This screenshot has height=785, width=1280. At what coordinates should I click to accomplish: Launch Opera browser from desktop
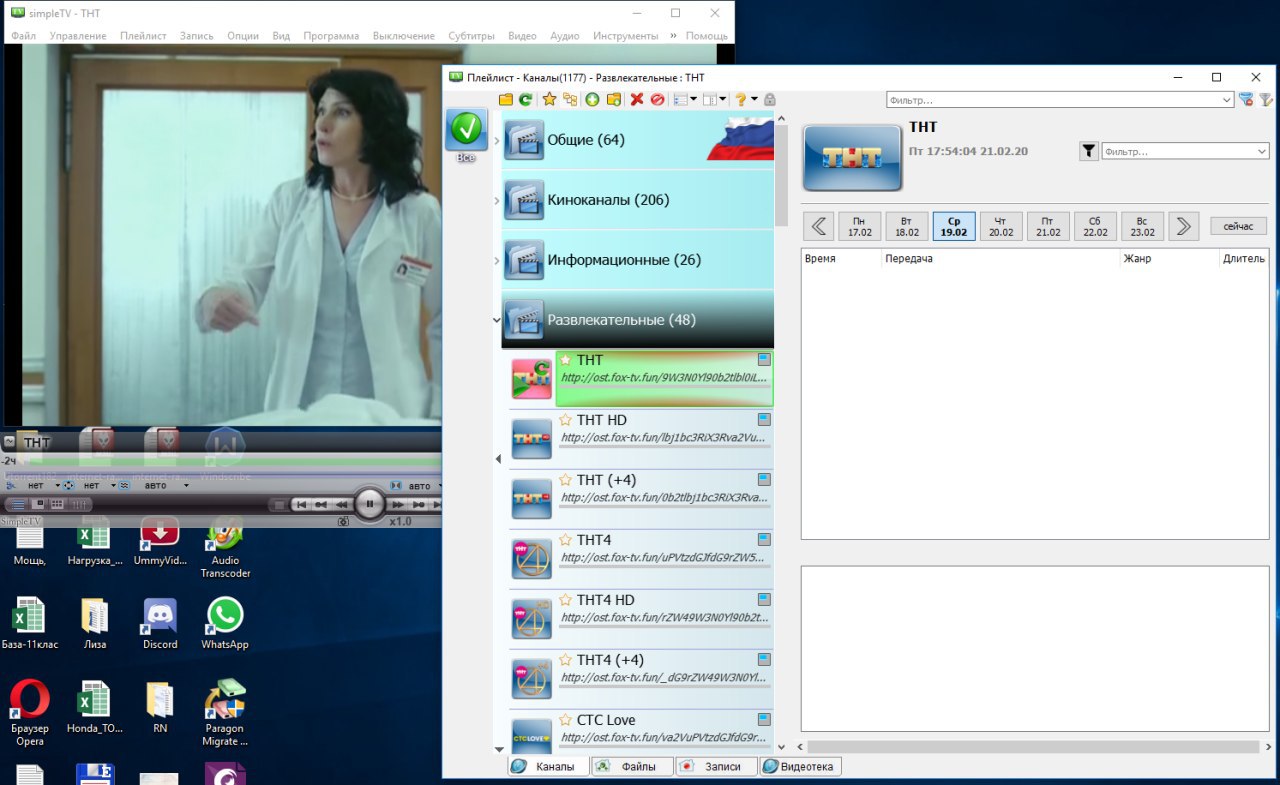[29, 713]
